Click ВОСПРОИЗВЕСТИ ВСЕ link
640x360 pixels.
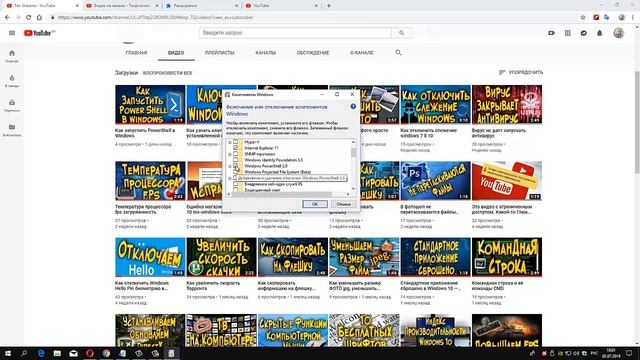[x=167, y=73]
